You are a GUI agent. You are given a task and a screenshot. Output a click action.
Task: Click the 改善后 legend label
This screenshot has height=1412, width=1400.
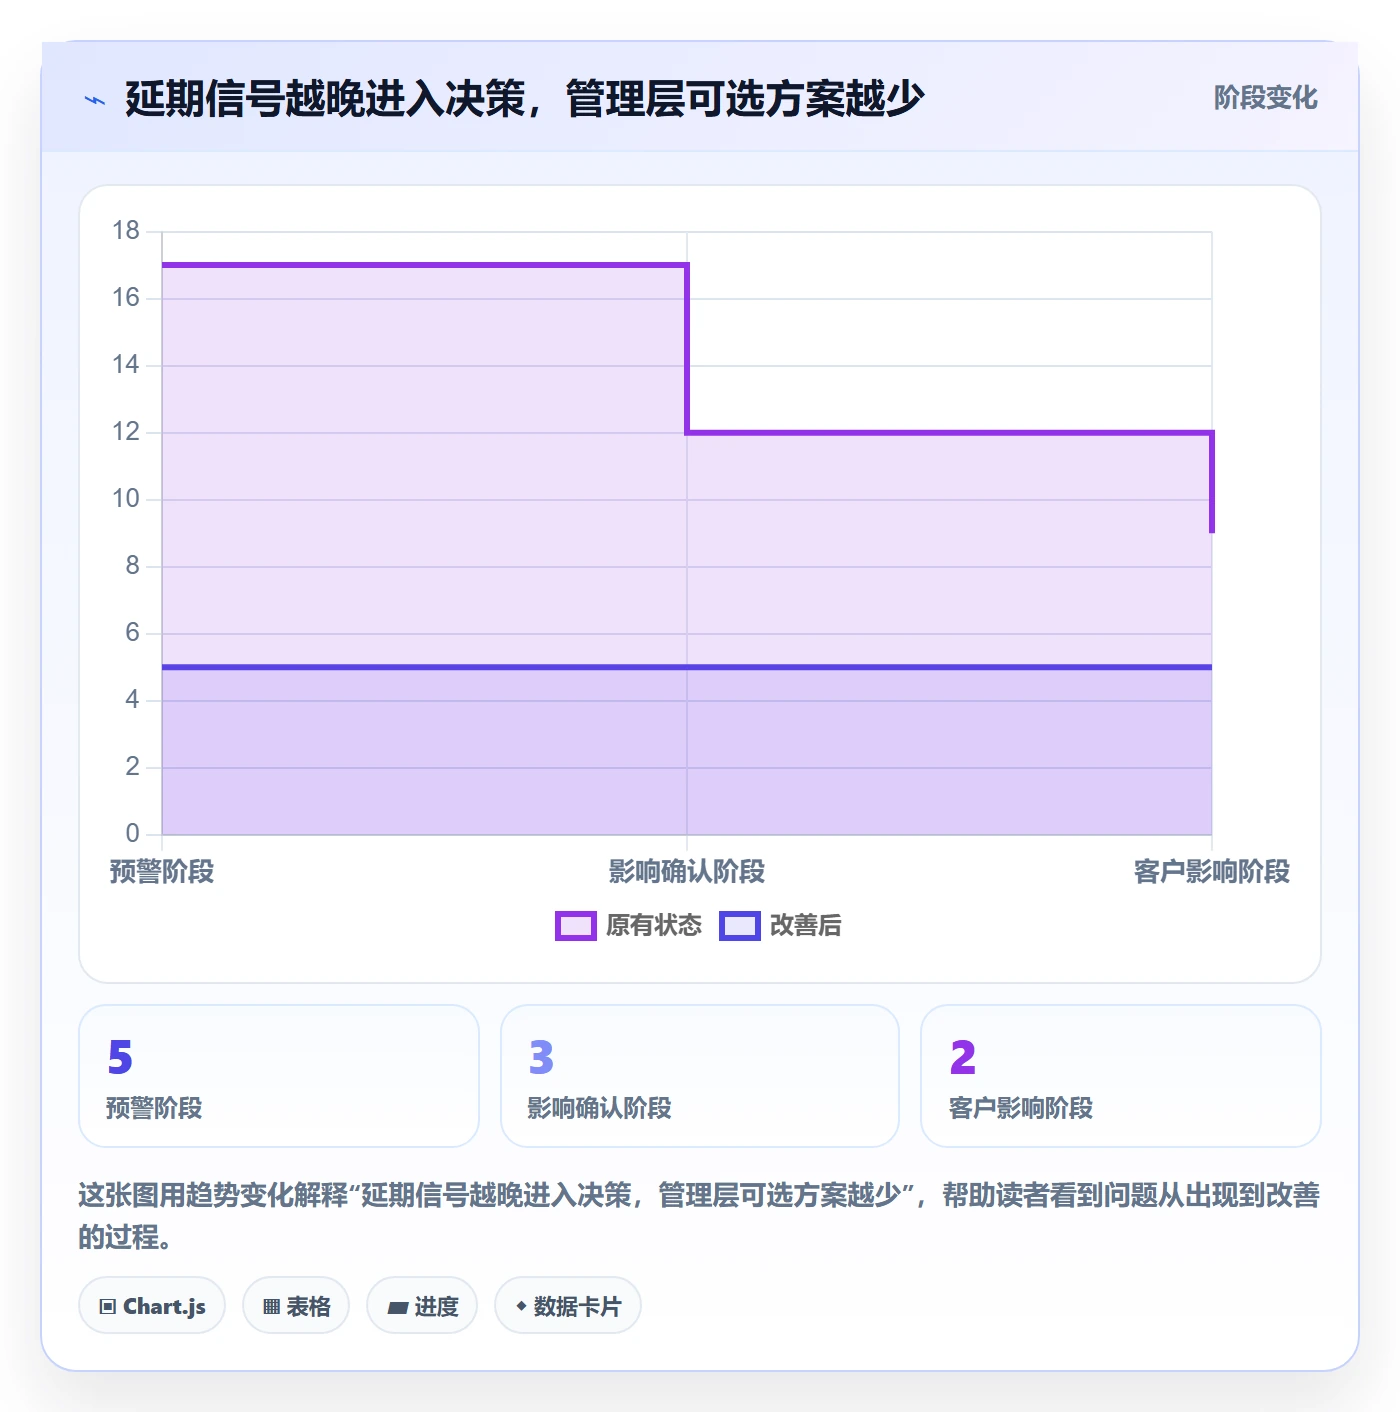pyautogui.click(x=805, y=926)
